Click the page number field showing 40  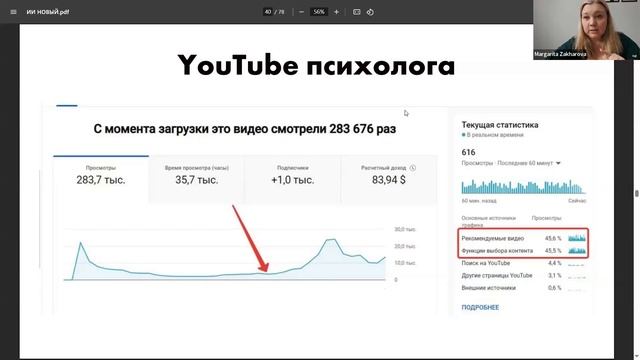pyautogui.click(x=267, y=12)
